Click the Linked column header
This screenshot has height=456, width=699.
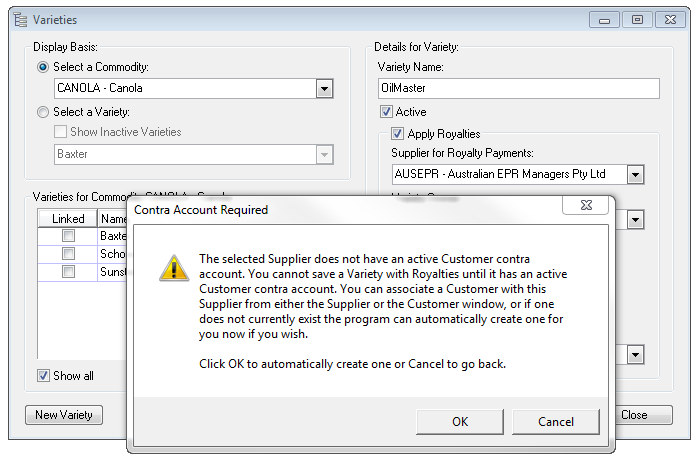click(68, 218)
